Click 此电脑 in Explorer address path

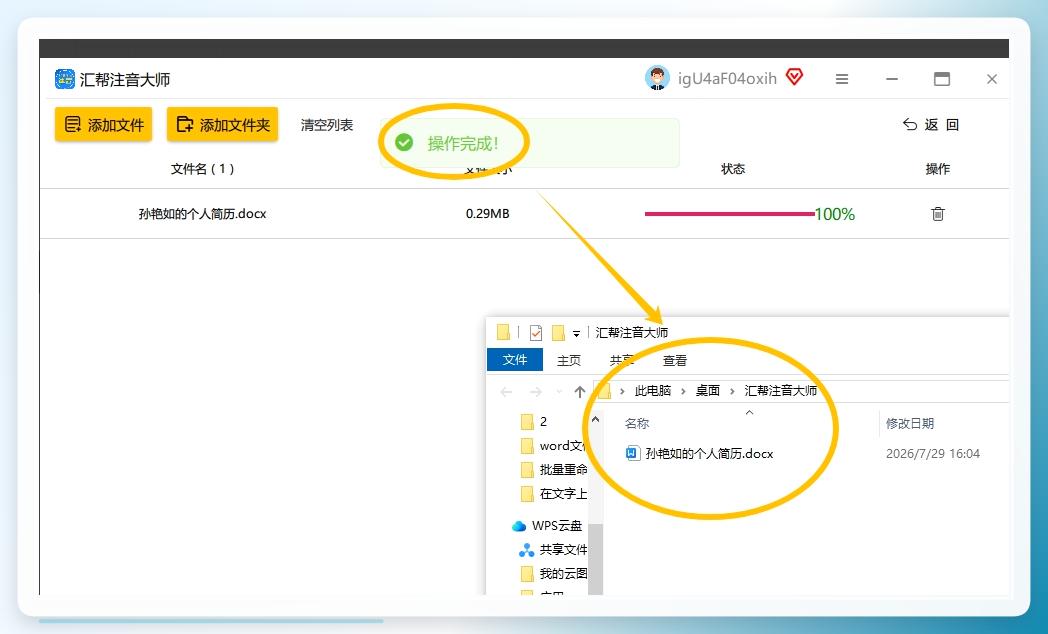[x=652, y=391]
